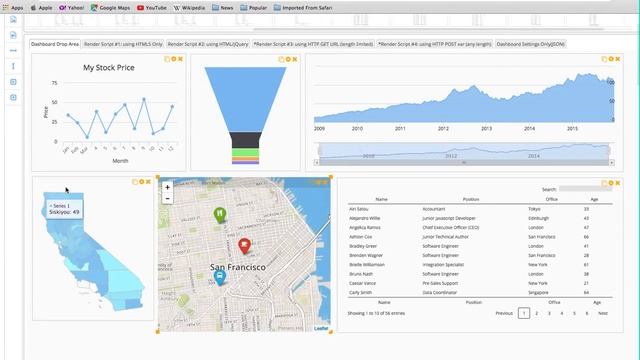
Task: Open the Apps bookmarks shortcut
Action: click(x=13, y=7)
